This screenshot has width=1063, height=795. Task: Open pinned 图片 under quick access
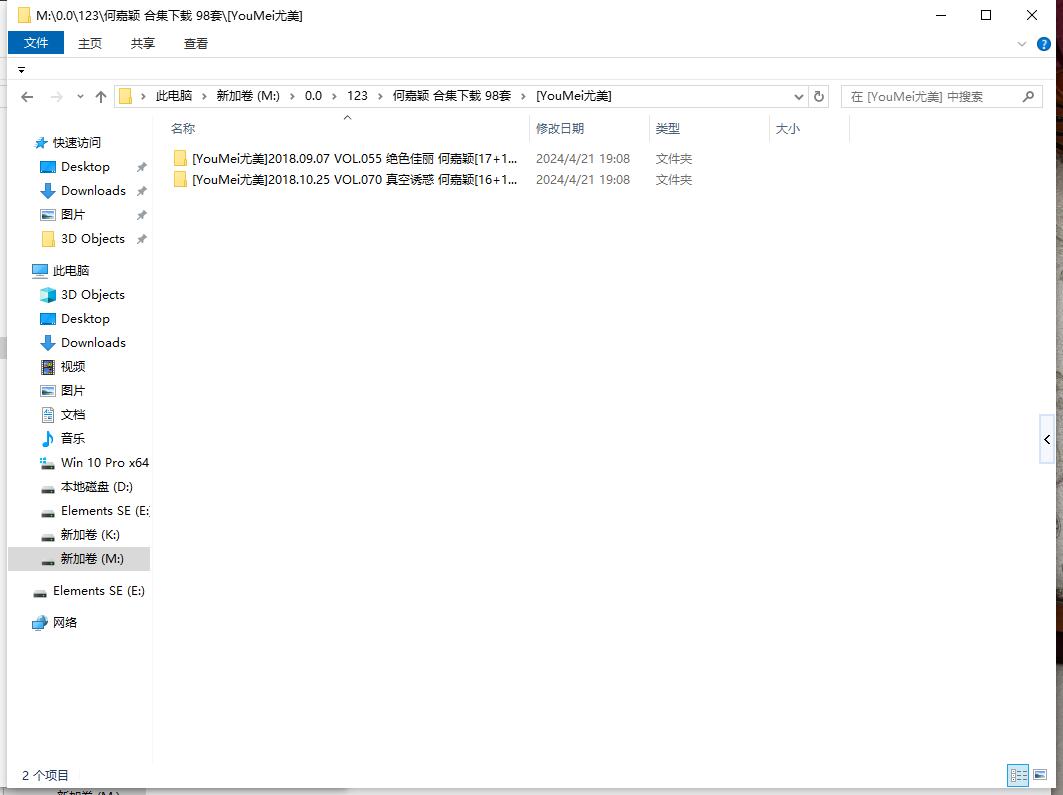(x=73, y=215)
